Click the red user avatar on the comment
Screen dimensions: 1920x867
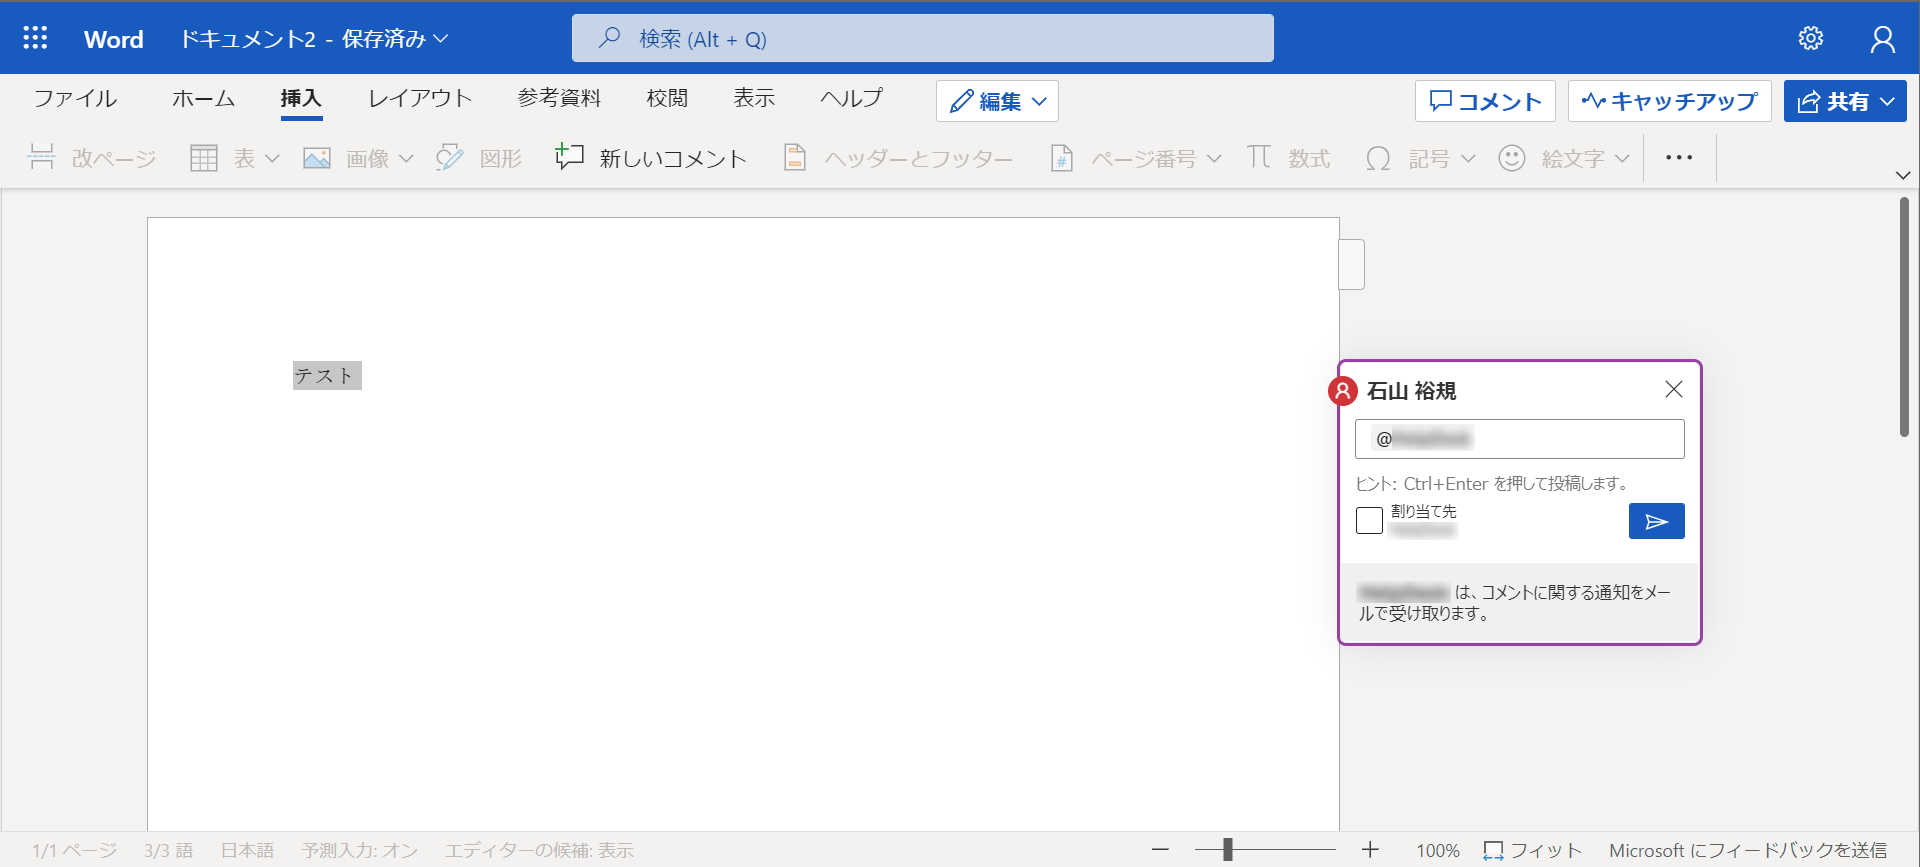tap(1342, 391)
